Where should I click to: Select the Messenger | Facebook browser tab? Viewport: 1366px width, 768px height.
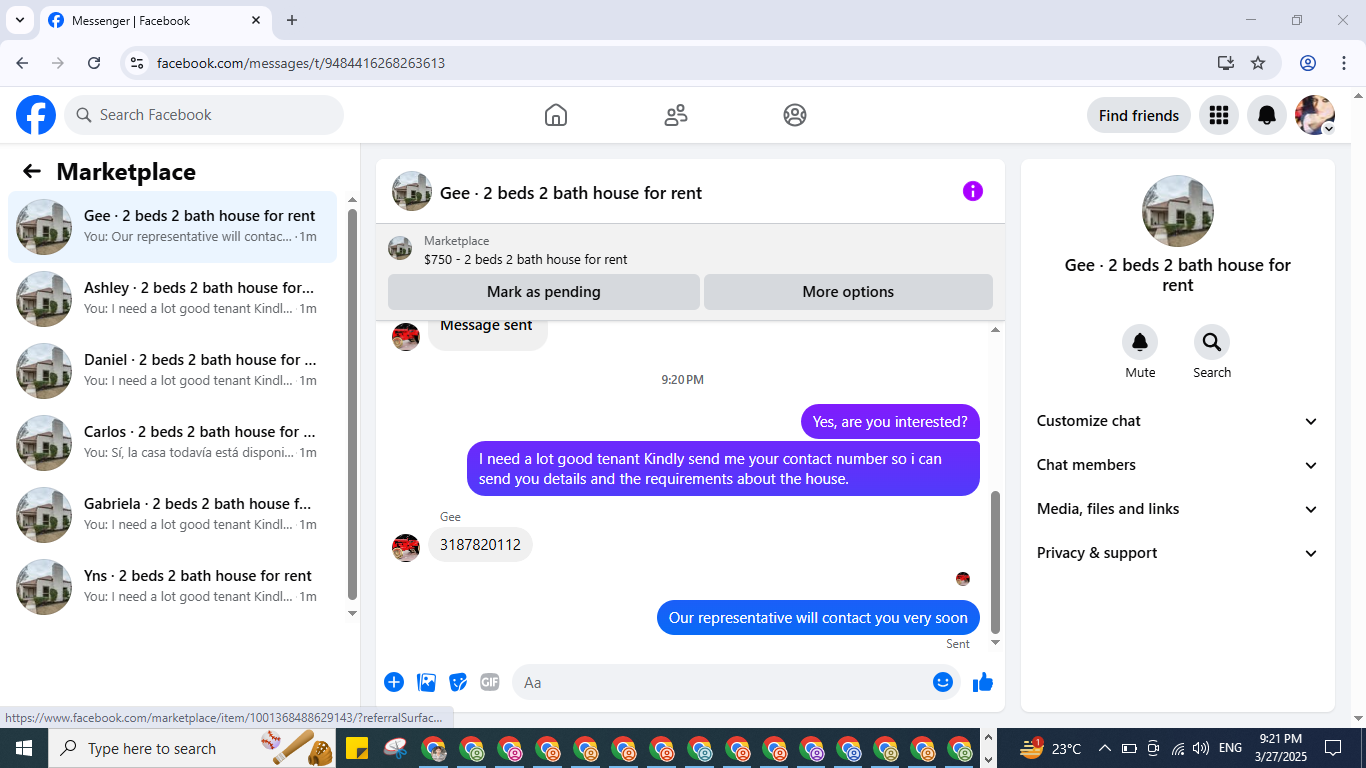pyautogui.click(x=155, y=20)
